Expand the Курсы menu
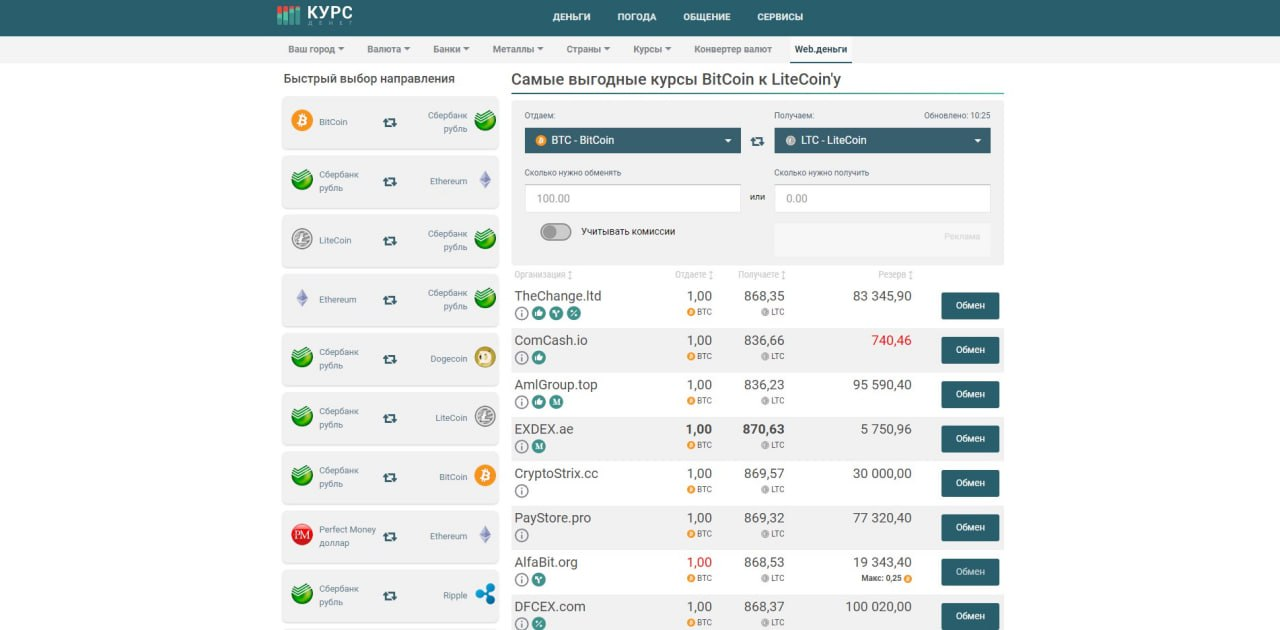Viewport: 1280px width, 630px height. coord(652,49)
